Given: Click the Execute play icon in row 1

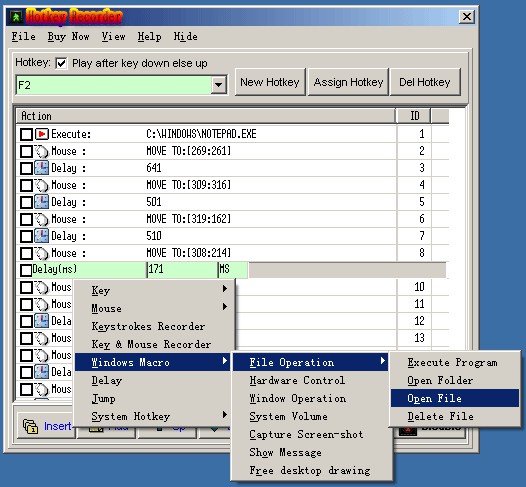Looking at the screenshot, I should tap(42, 134).
